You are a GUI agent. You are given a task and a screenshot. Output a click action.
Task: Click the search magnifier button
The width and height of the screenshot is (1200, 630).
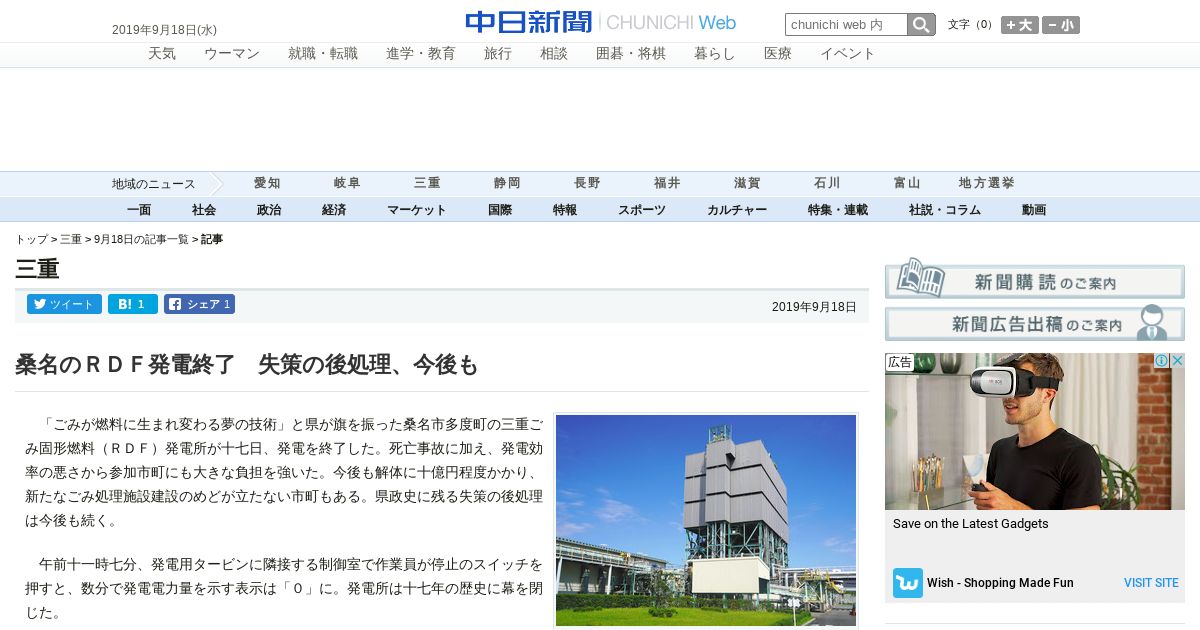tap(921, 25)
